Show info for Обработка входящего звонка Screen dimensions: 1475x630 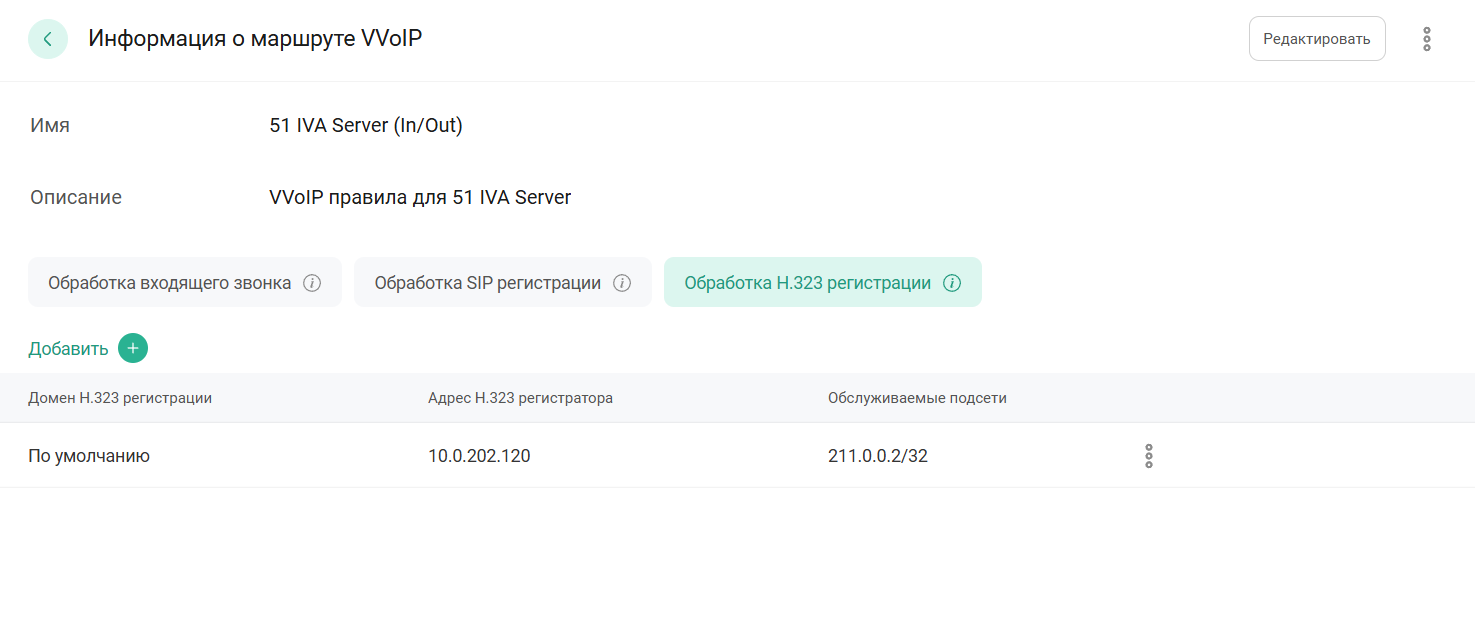pyautogui.click(x=312, y=283)
